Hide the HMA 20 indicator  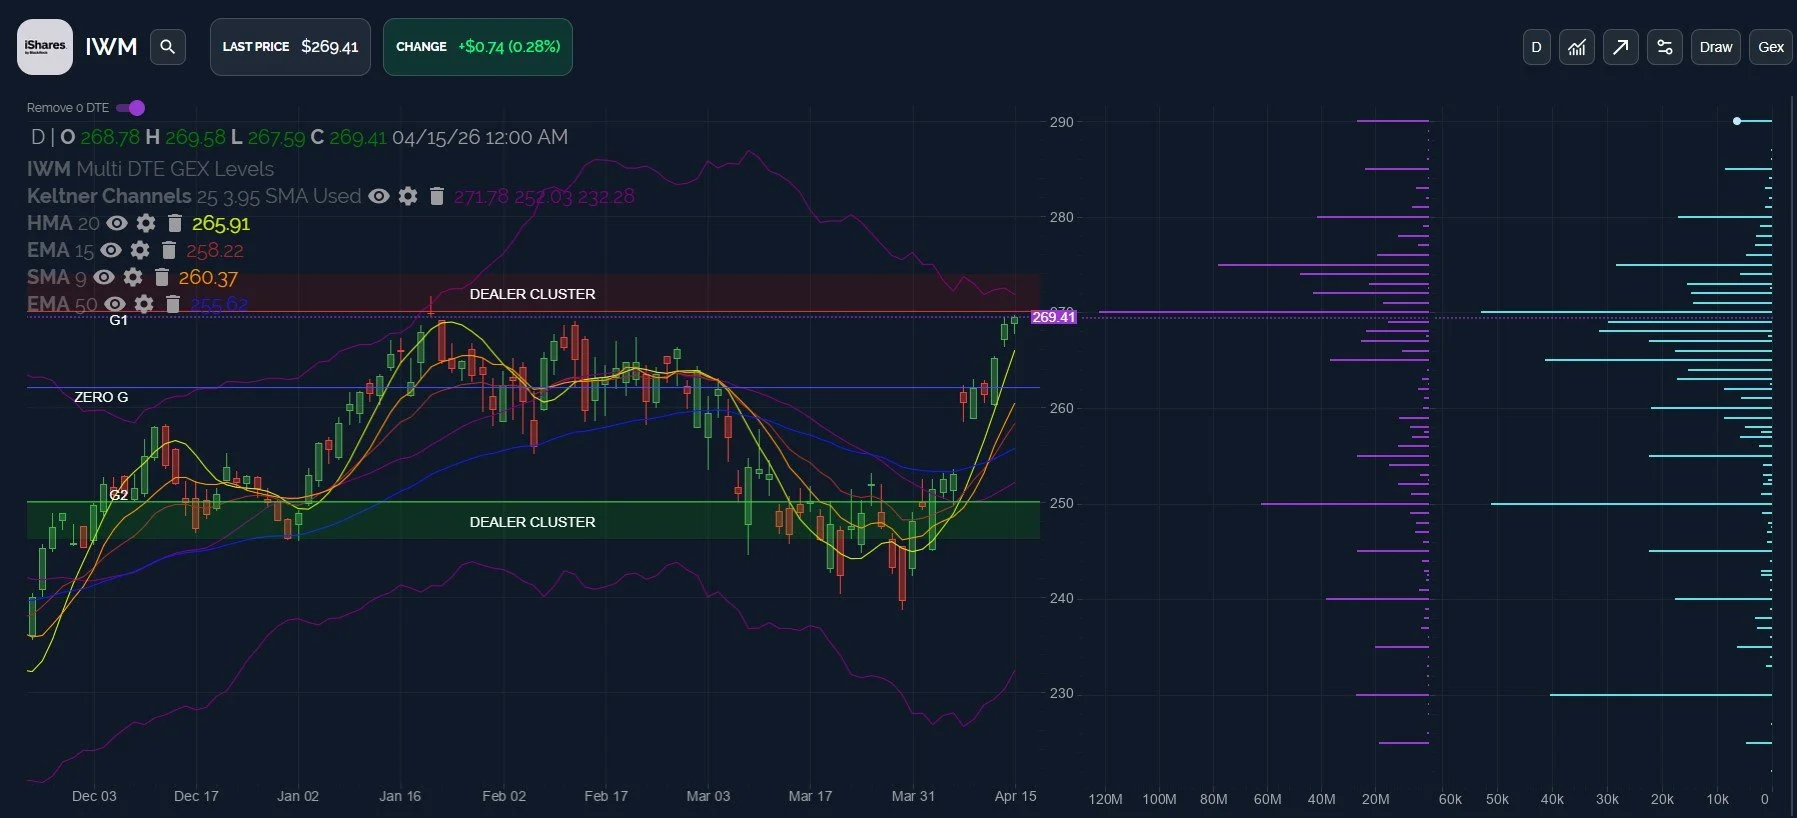117,223
